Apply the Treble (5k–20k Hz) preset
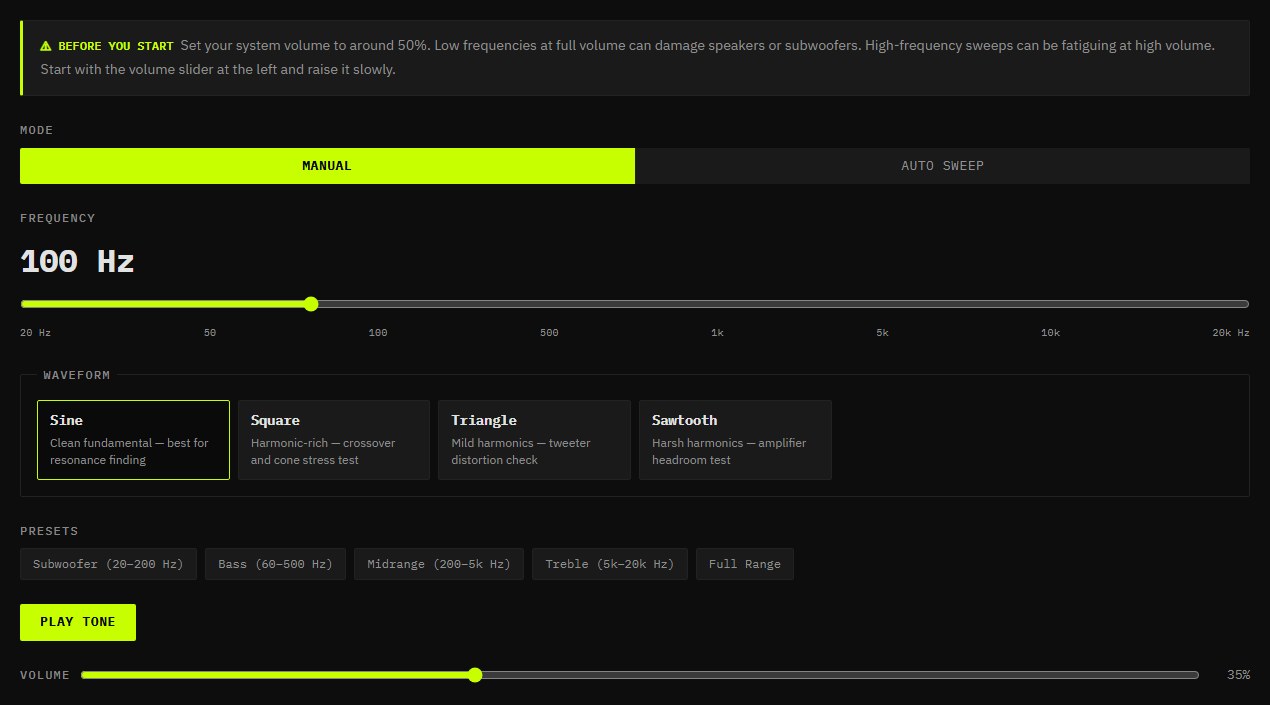 (x=610, y=564)
